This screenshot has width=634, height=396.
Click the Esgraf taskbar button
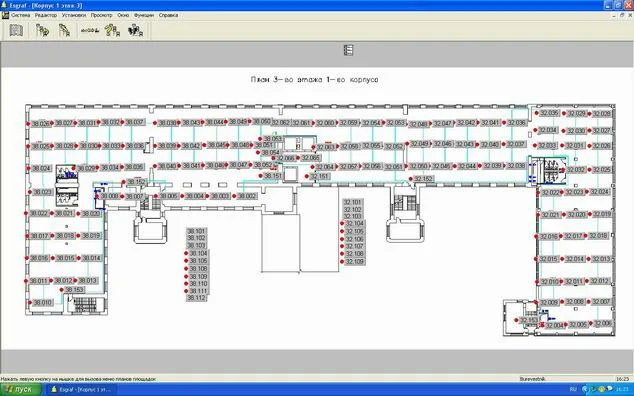click(81, 390)
